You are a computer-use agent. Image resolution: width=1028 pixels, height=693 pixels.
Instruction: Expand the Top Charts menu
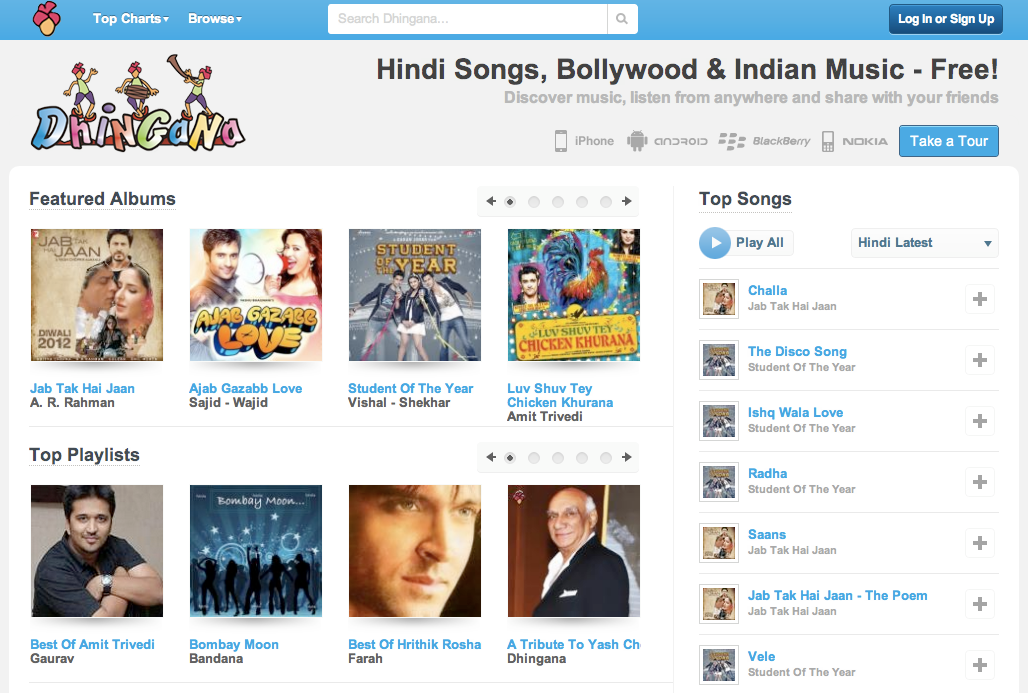pyautogui.click(x=130, y=19)
